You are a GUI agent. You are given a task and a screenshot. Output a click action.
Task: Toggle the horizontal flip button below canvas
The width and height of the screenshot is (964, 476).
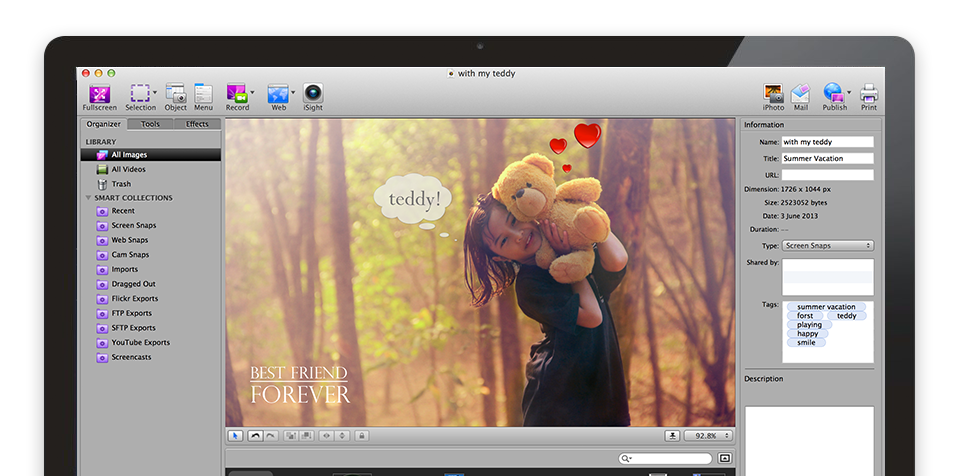tap(325, 436)
